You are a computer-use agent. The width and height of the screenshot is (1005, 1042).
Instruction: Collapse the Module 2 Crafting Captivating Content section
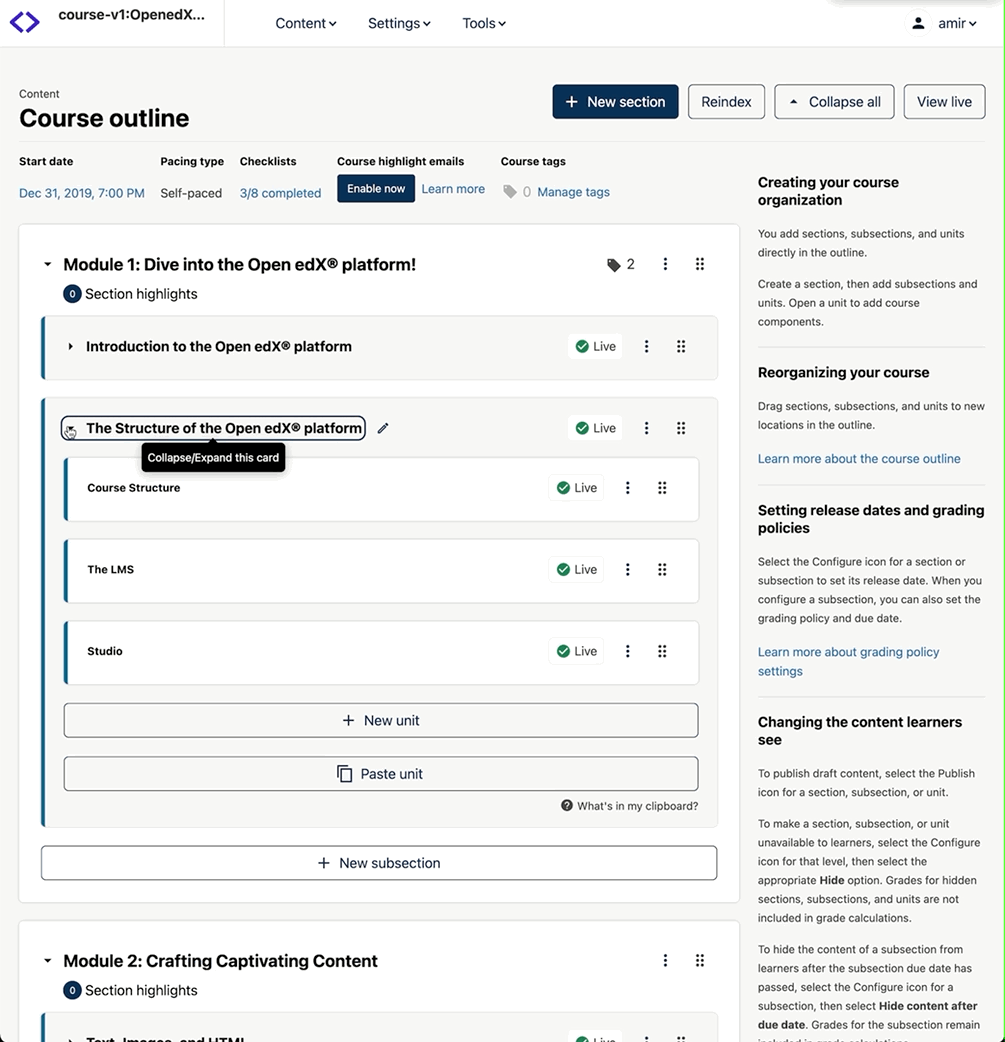(47, 961)
